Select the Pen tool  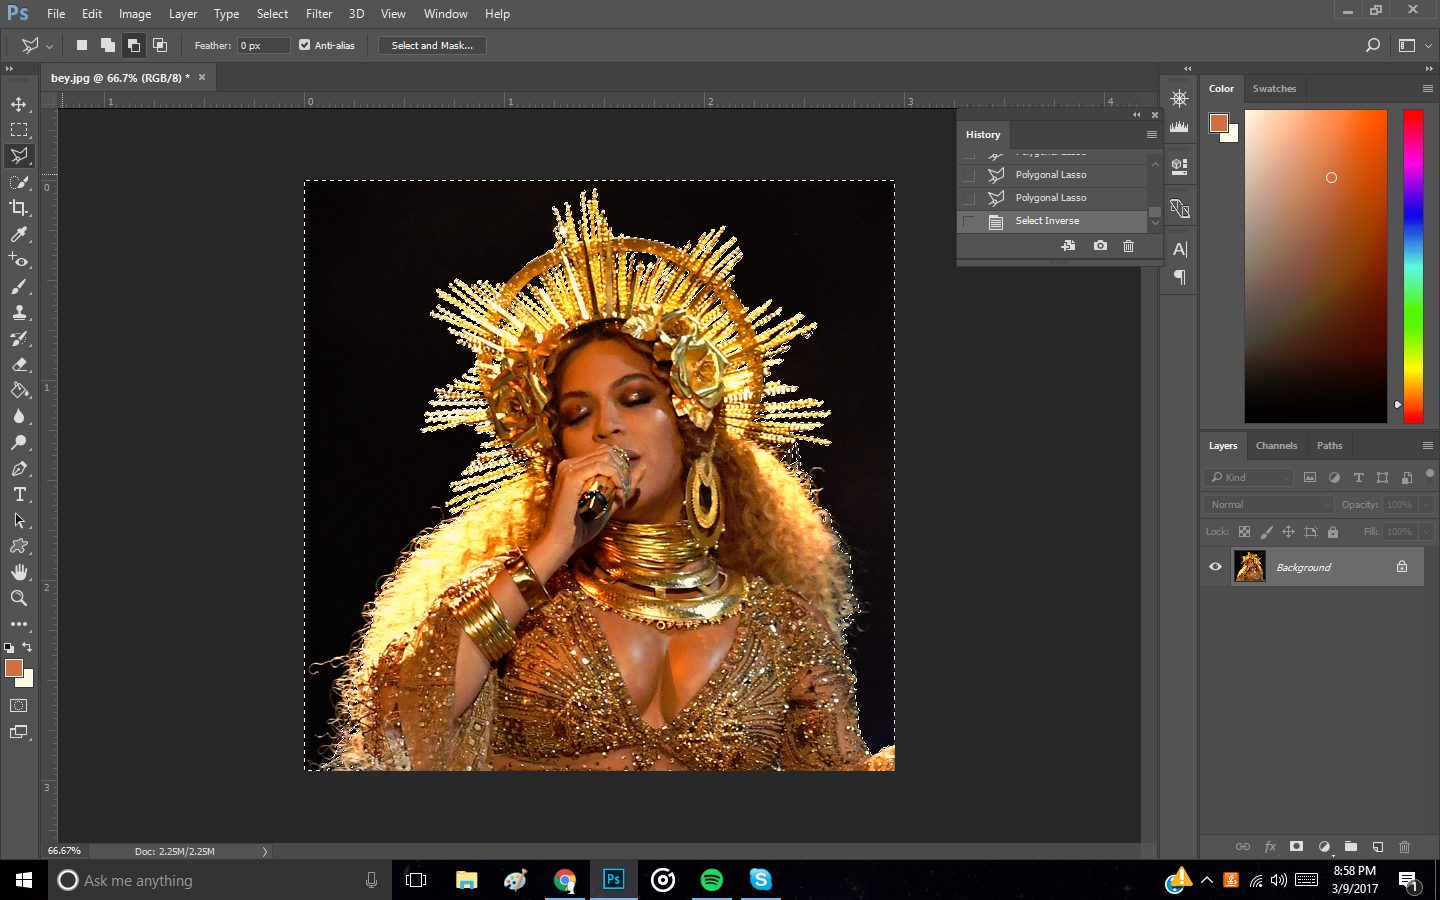coord(19,468)
